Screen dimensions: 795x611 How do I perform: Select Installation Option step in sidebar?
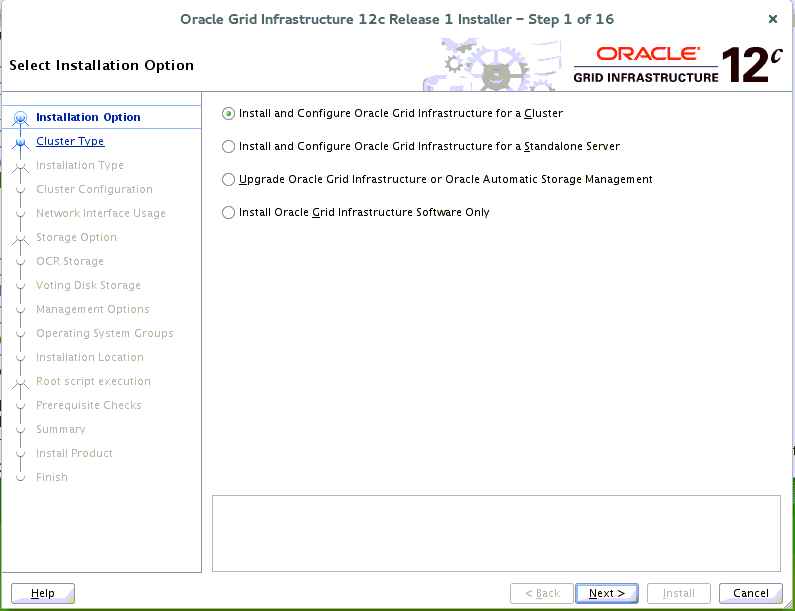point(88,118)
